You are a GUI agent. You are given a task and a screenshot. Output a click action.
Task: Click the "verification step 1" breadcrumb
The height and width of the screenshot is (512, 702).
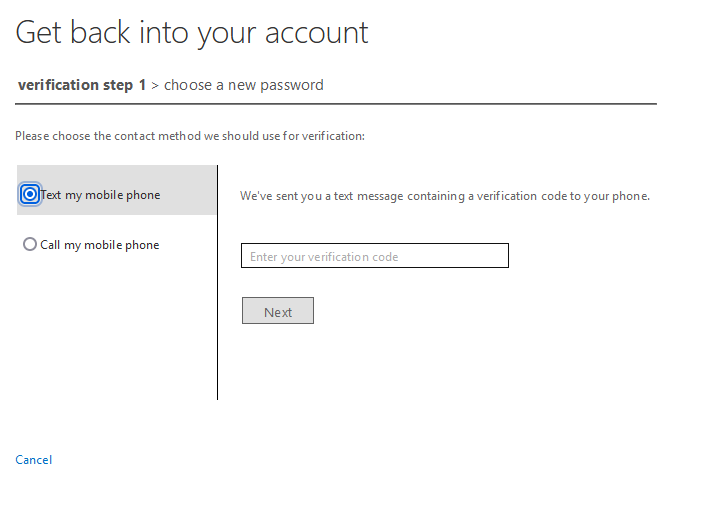point(82,85)
